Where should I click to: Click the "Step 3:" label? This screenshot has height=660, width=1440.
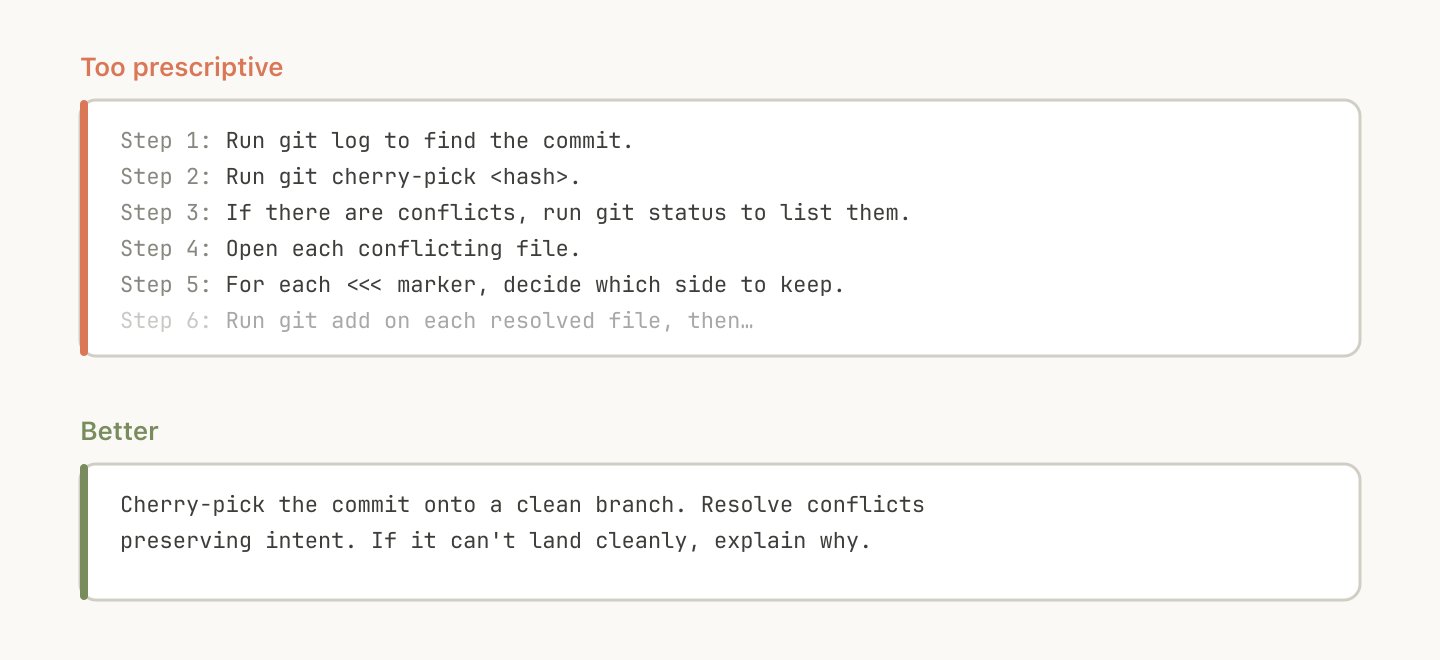coord(166,213)
